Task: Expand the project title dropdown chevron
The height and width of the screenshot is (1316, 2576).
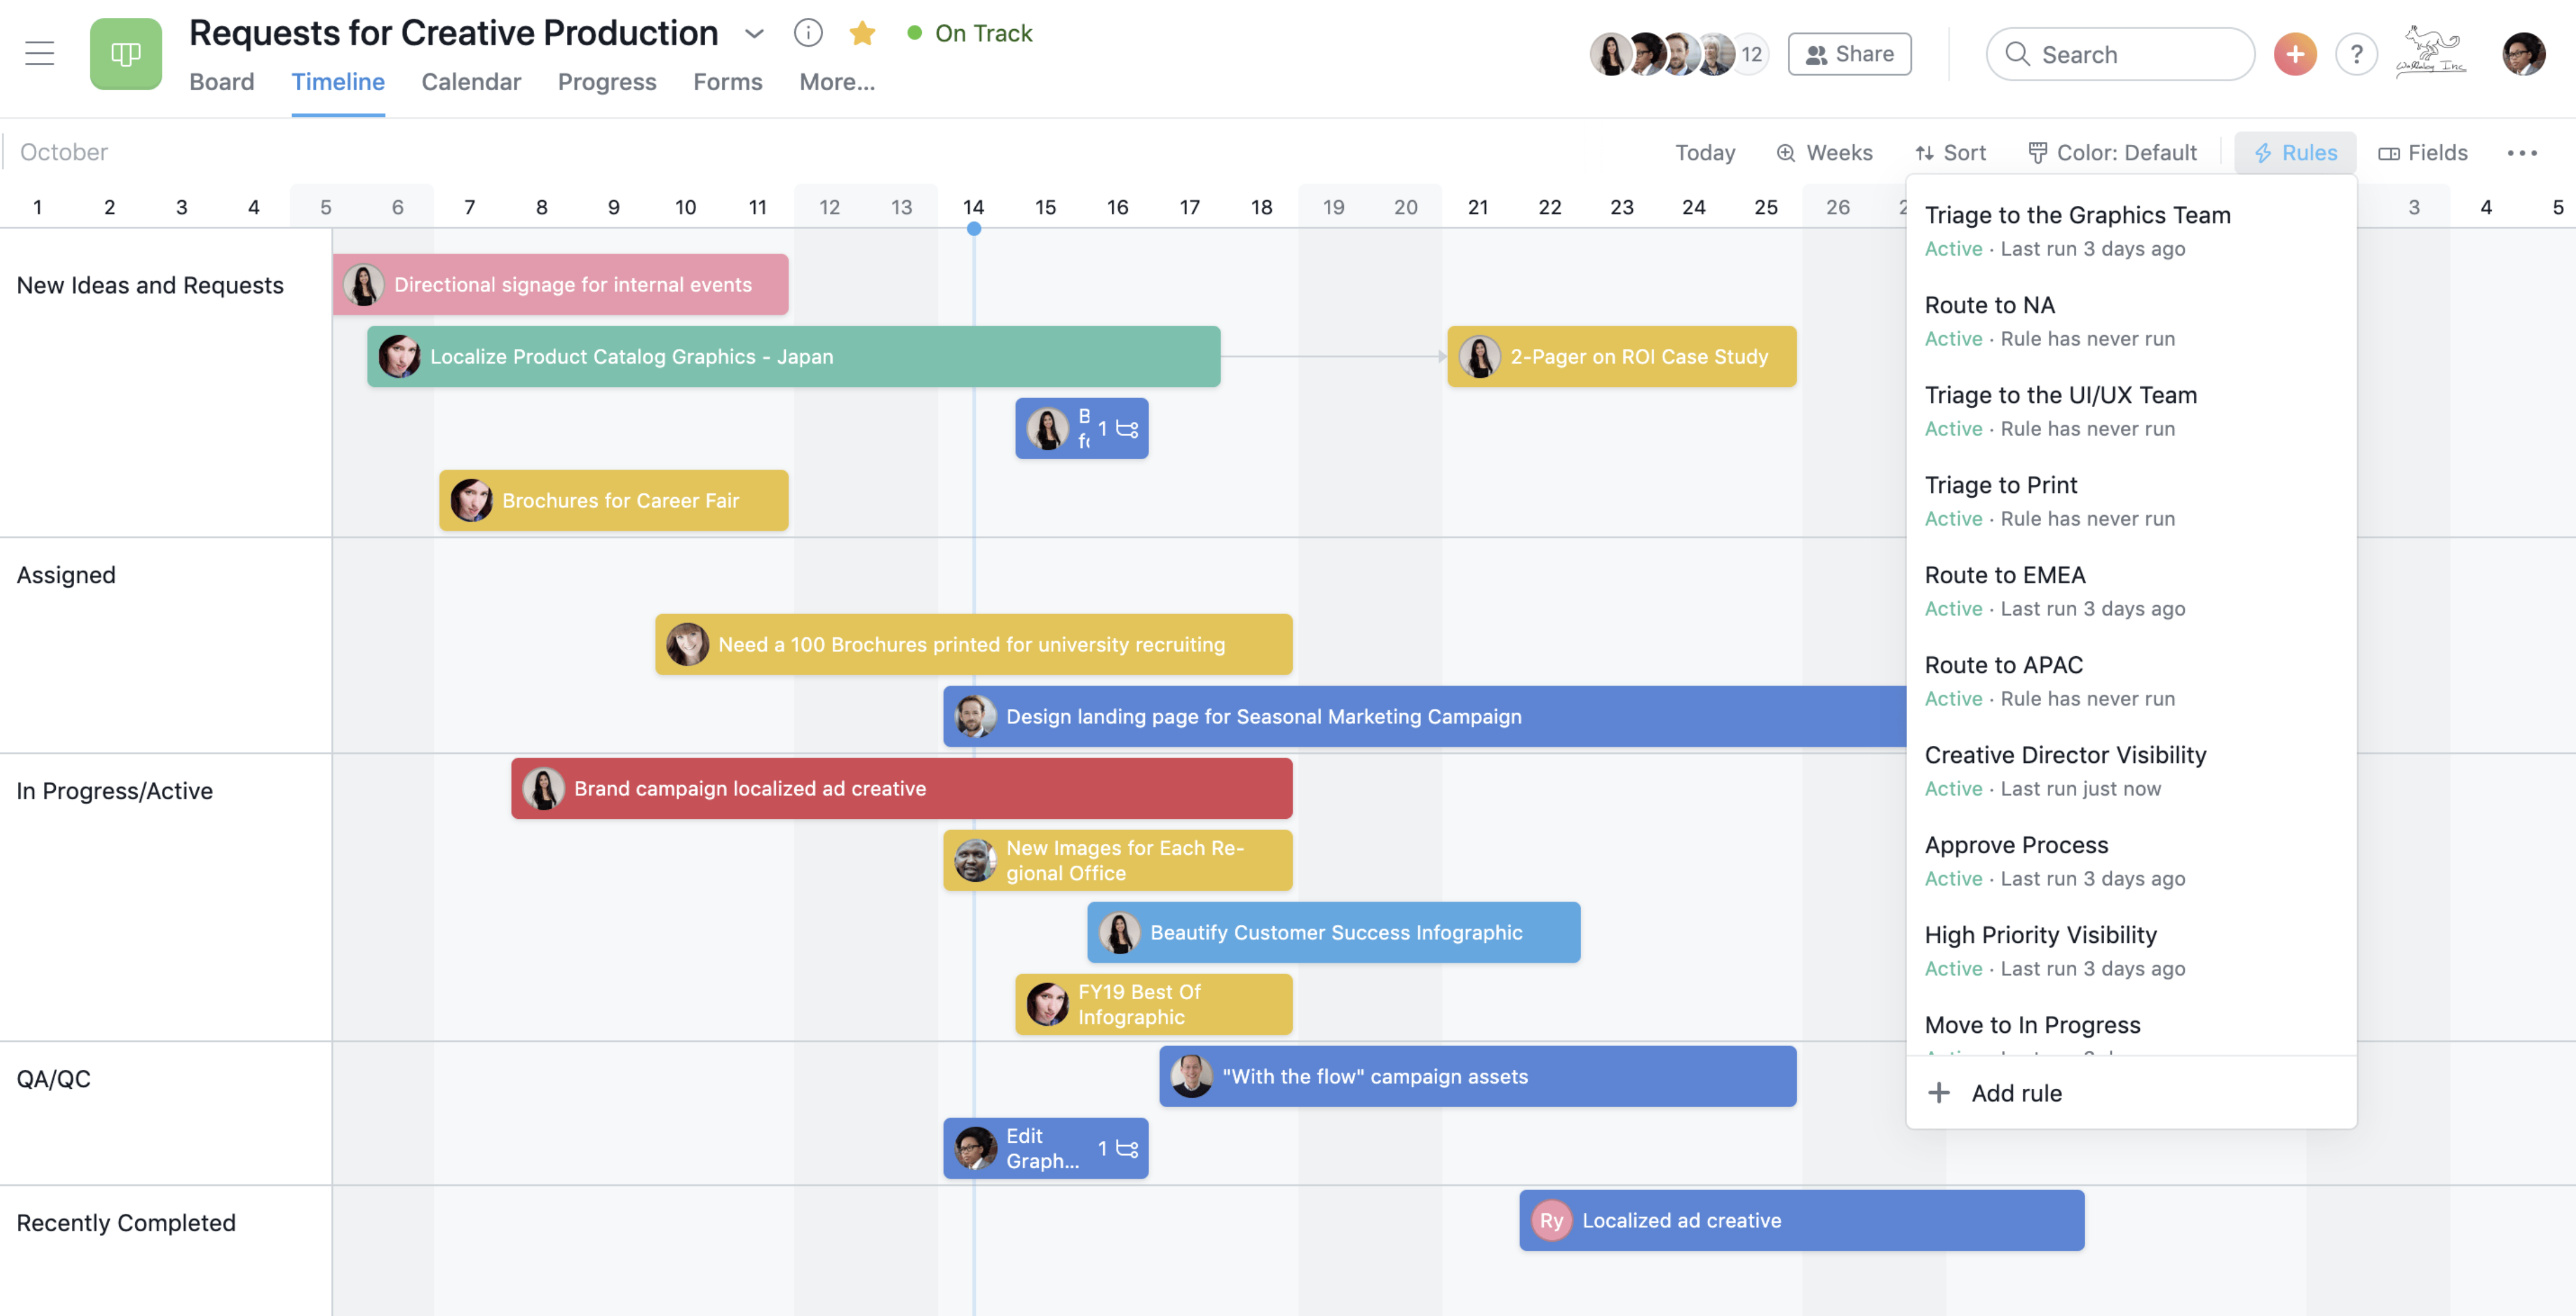Action: [x=754, y=33]
